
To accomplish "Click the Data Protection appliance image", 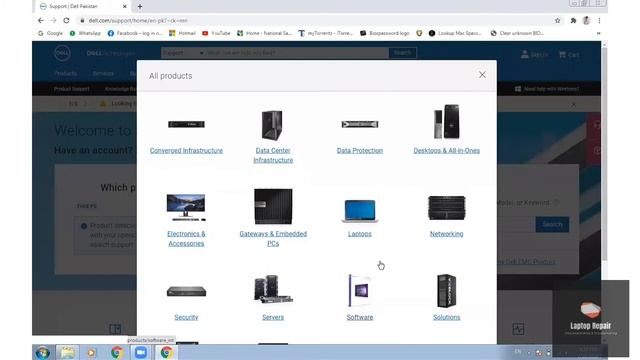I will pos(360,124).
